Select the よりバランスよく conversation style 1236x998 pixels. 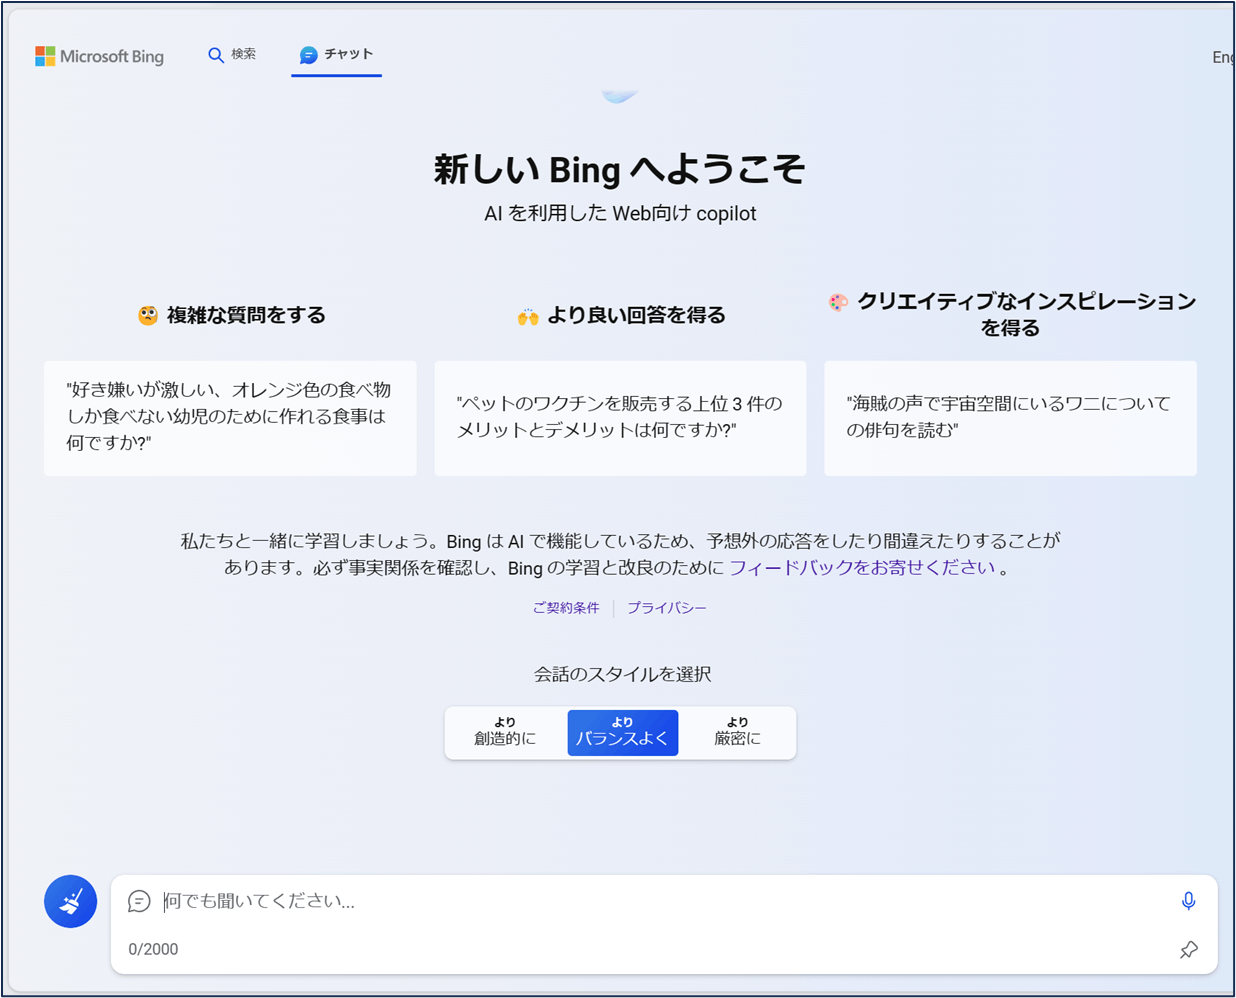622,732
